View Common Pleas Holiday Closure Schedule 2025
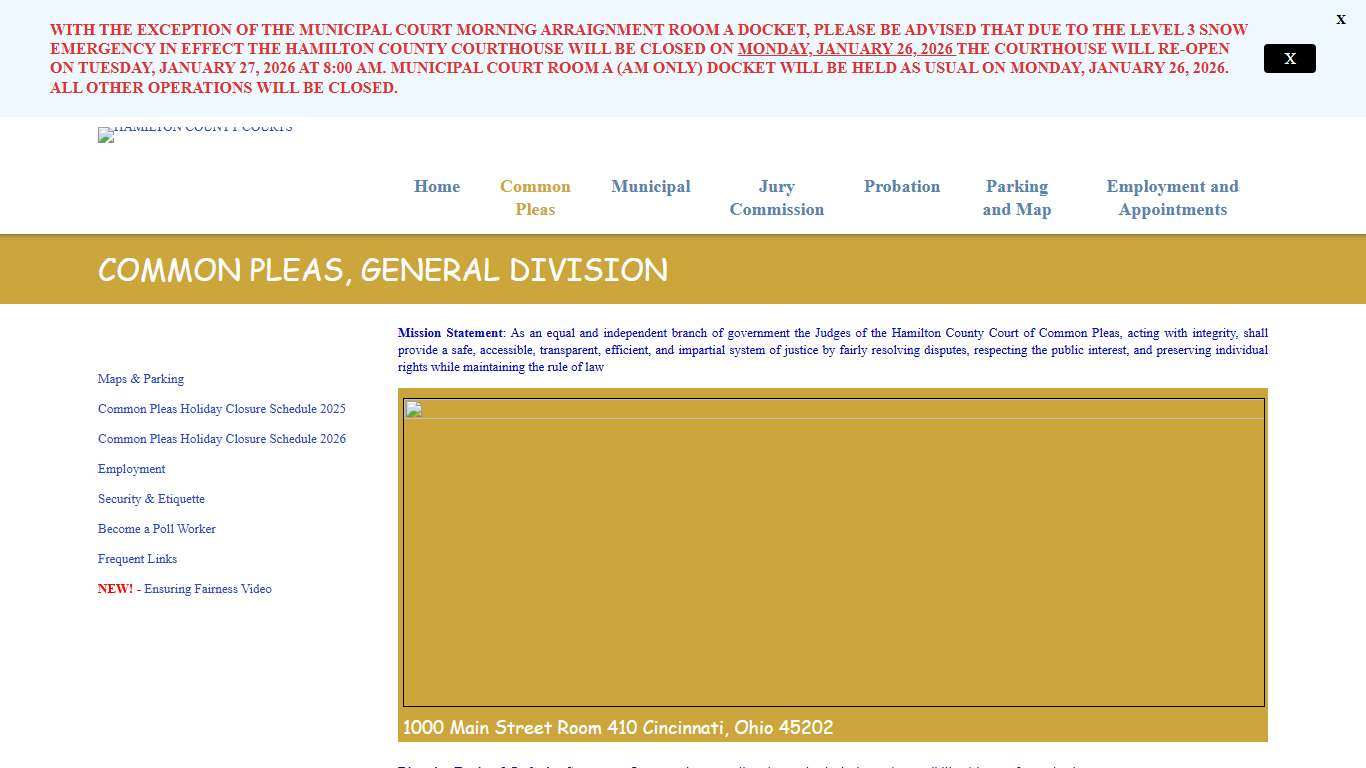Image resolution: width=1366 pixels, height=768 pixels. coord(221,409)
